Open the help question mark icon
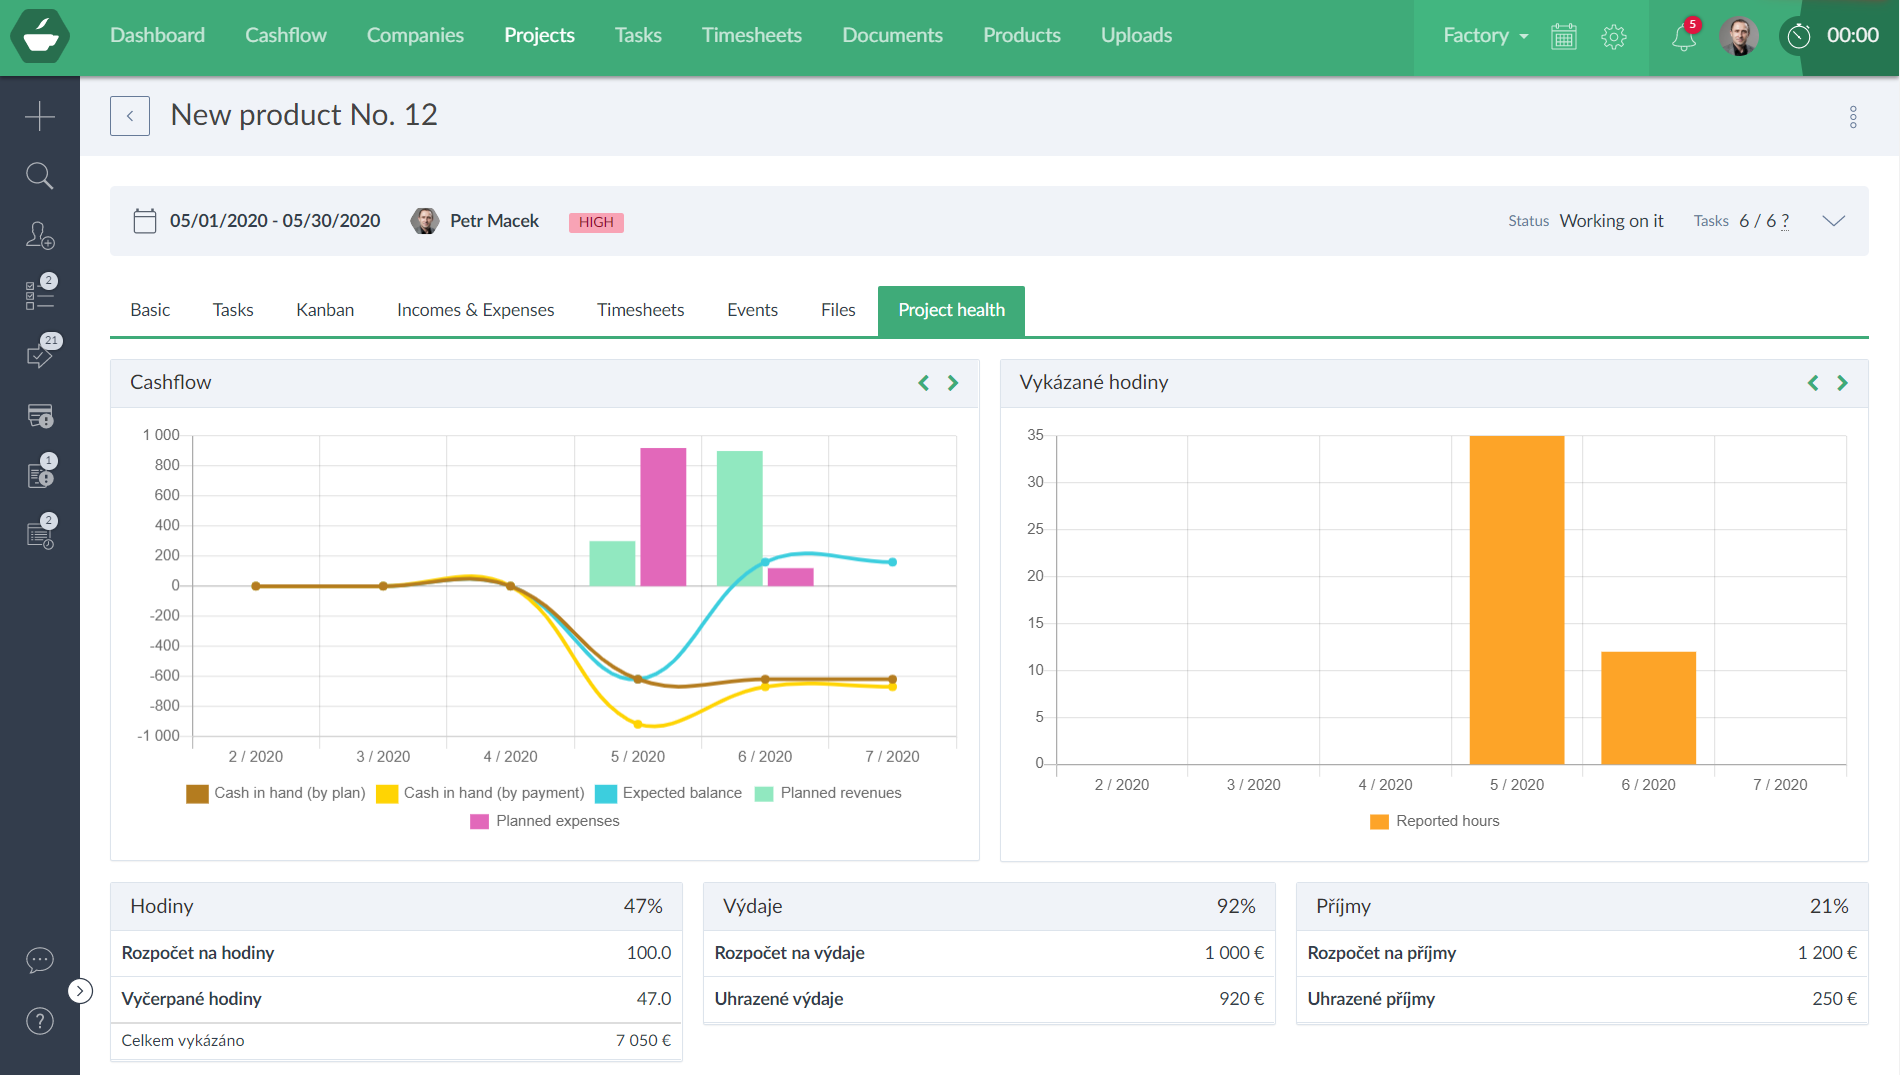The height and width of the screenshot is (1075, 1900). click(40, 1021)
